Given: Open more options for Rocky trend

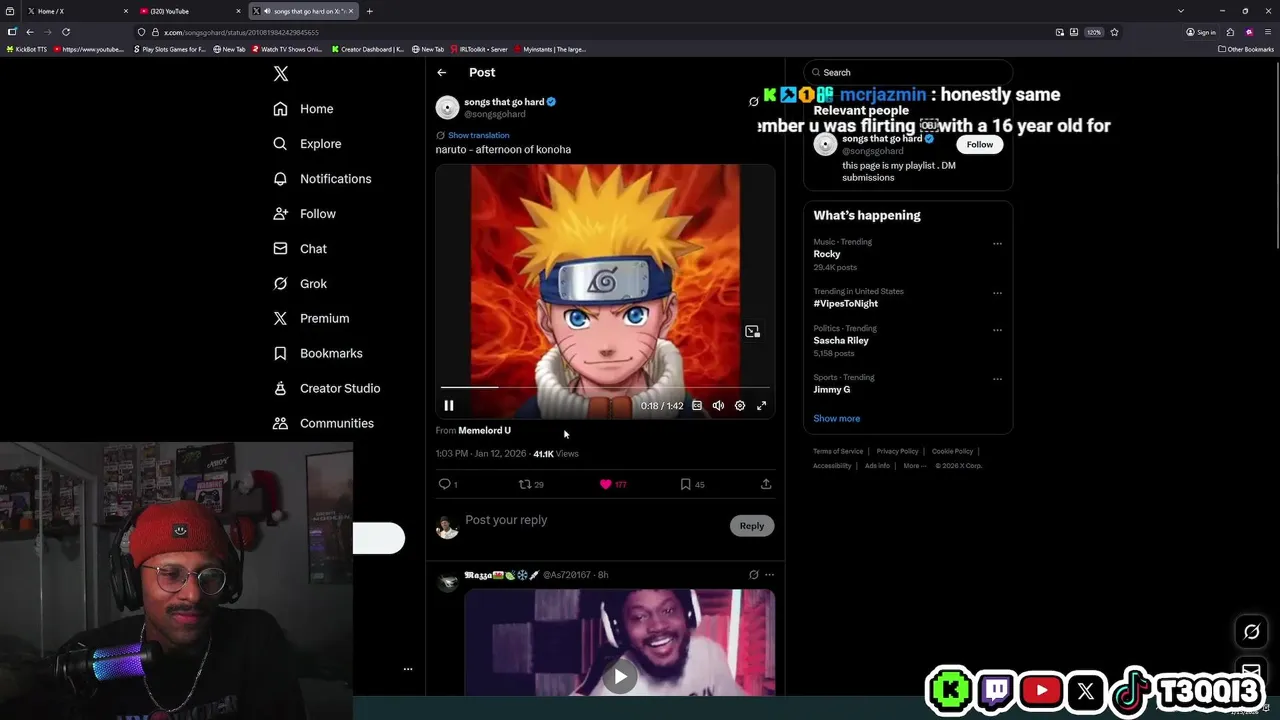Looking at the screenshot, I should [997, 244].
